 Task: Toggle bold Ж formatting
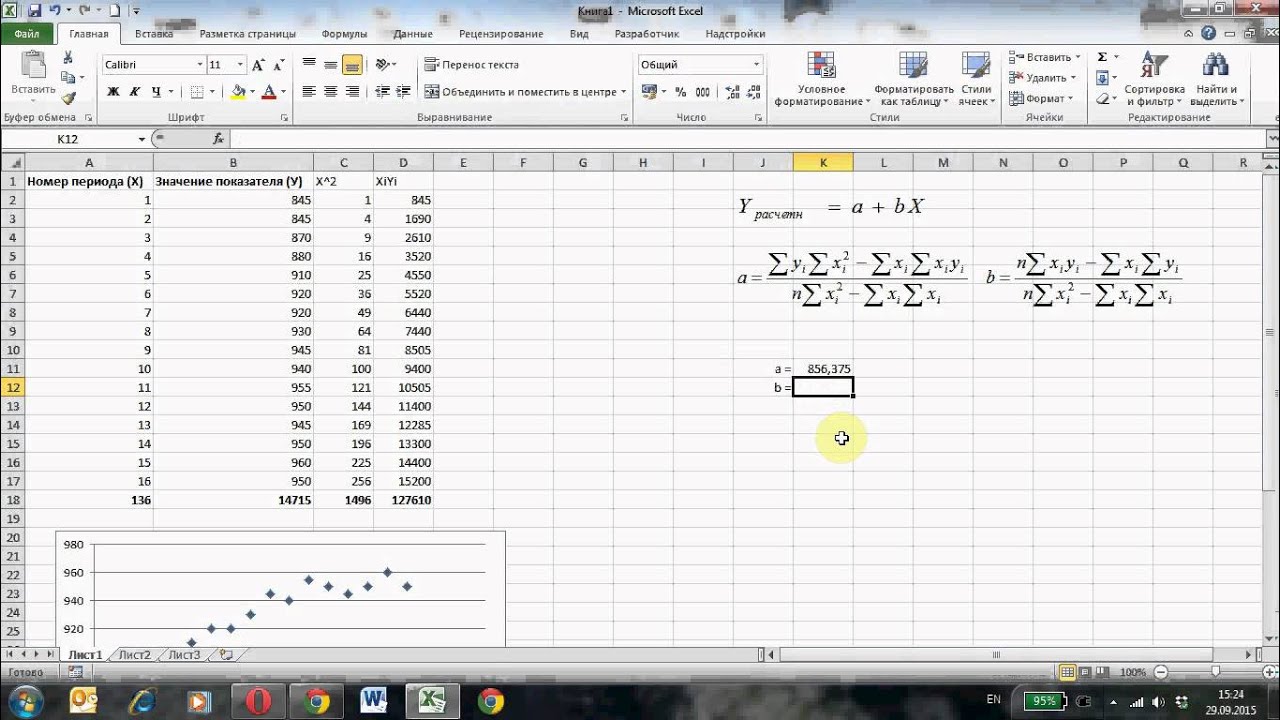113,92
